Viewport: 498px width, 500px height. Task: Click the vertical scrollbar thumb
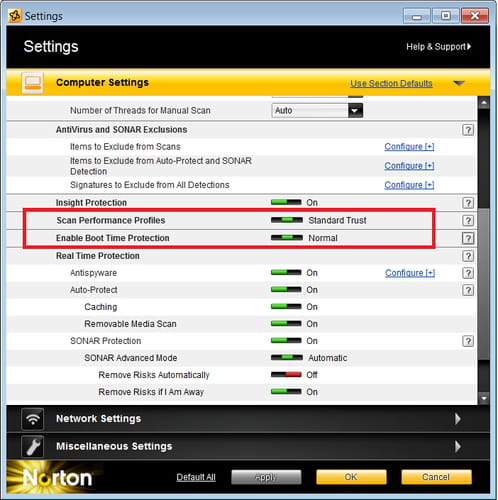tap(484, 283)
